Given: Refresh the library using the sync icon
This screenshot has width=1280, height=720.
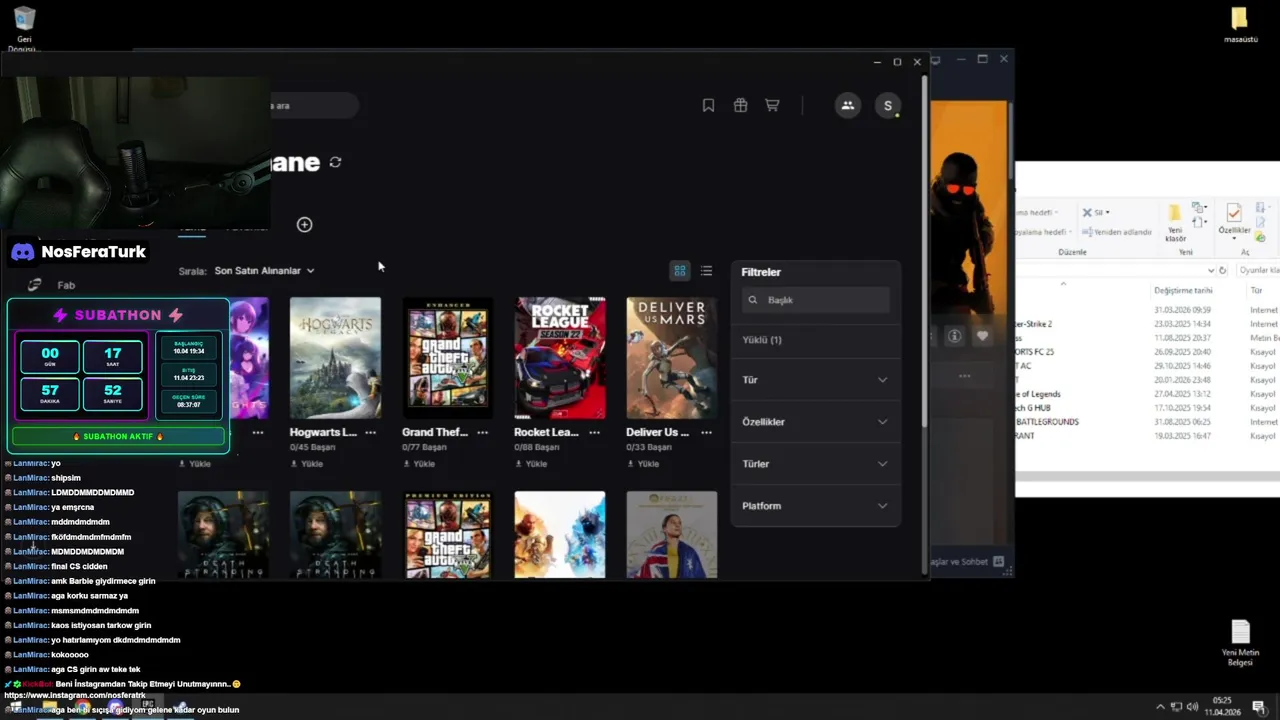Looking at the screenshot, I should (335, 162).
